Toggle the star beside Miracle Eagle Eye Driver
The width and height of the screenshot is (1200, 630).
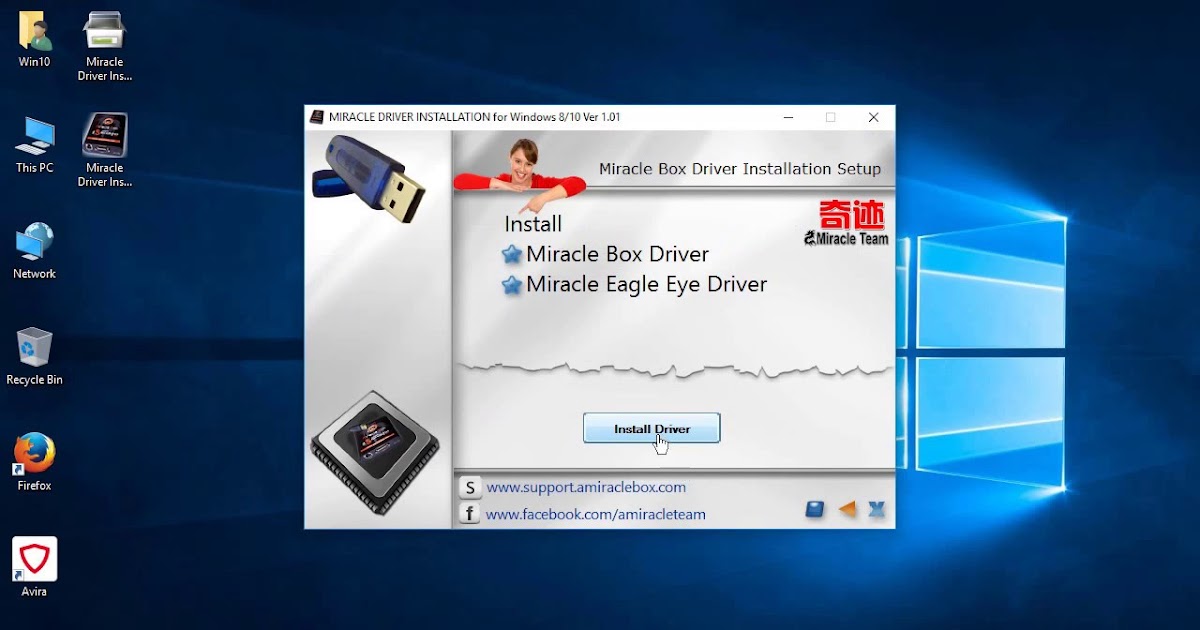[x=512, y=285]
